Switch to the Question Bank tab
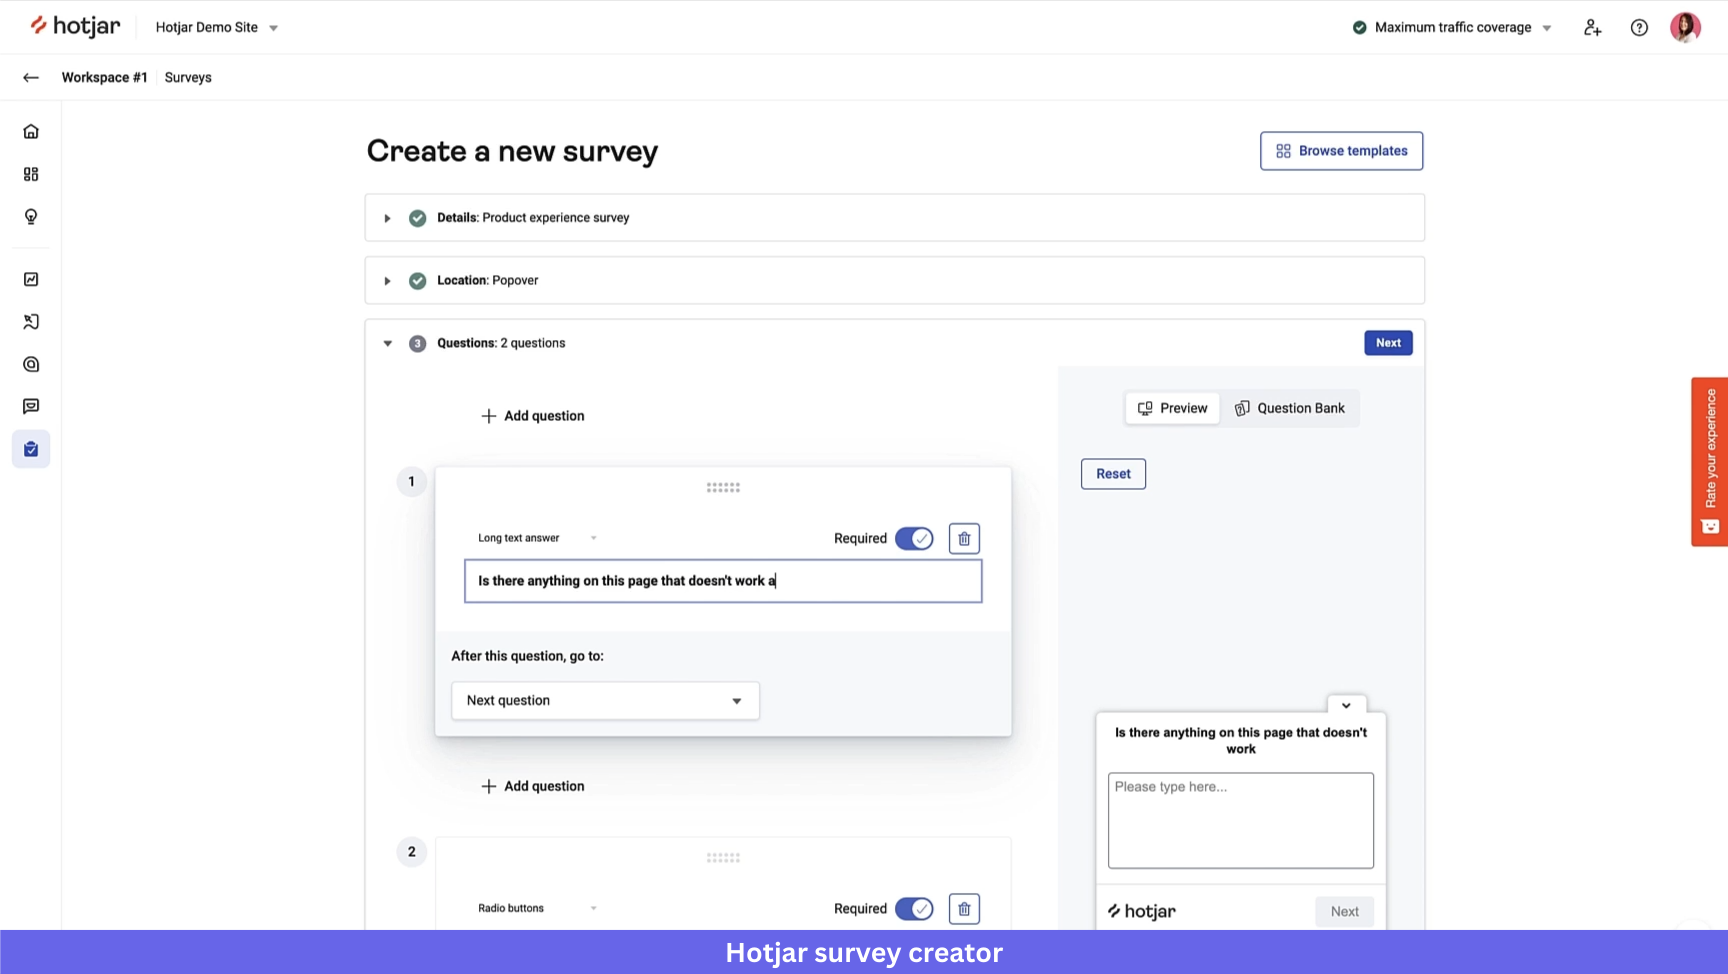Screen dimensions: 1728x974 [x=1290, y=408]
